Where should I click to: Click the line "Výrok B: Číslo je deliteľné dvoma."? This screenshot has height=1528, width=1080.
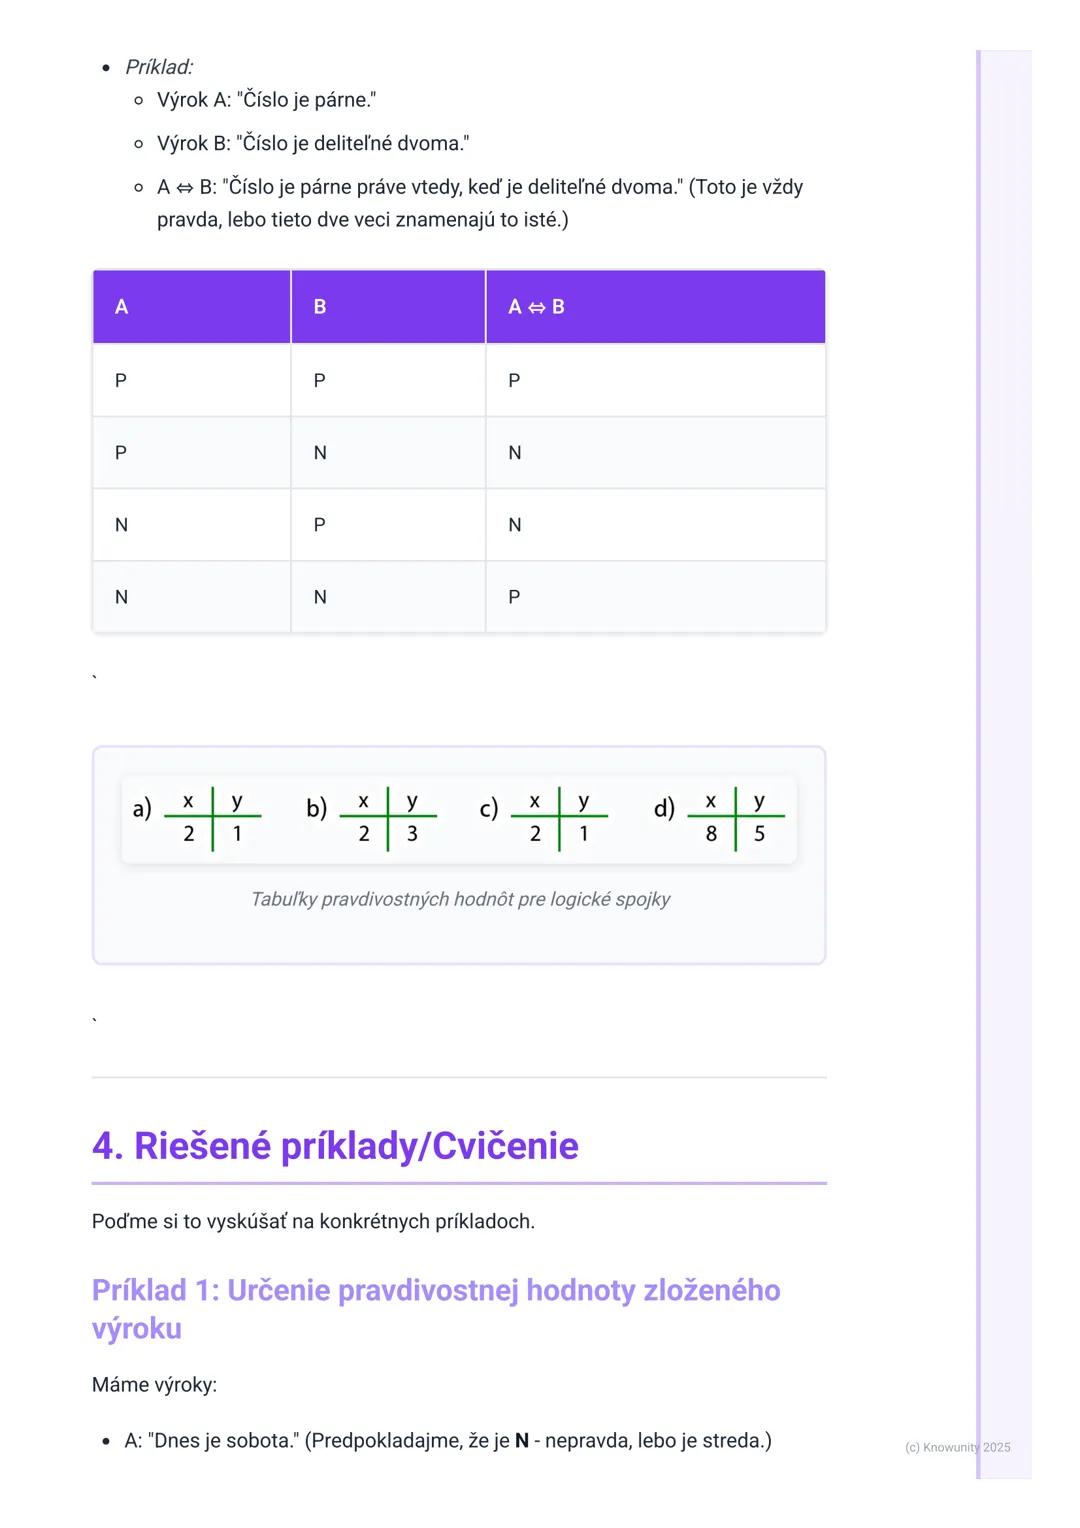[313, 144]
